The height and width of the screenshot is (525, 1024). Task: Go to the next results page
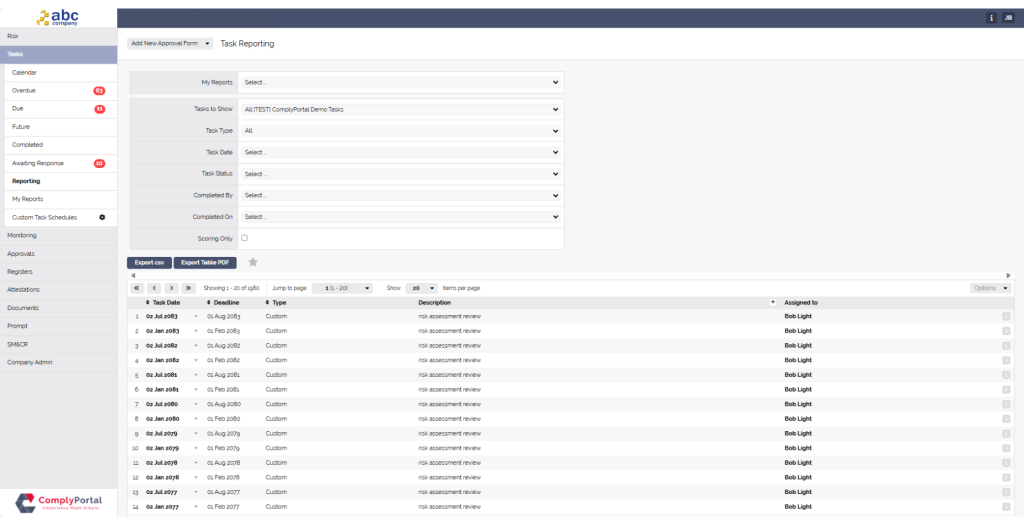[x=171, y=288]
